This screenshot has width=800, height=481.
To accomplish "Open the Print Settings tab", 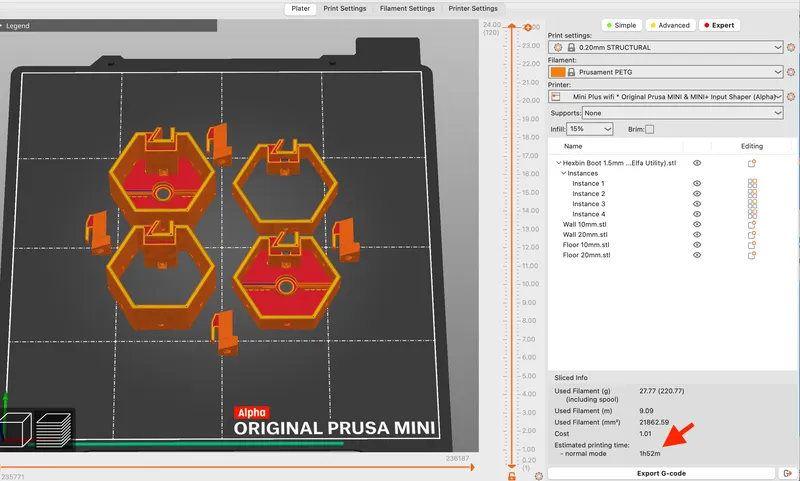I will pyautogui.click(x=345, y=9).
